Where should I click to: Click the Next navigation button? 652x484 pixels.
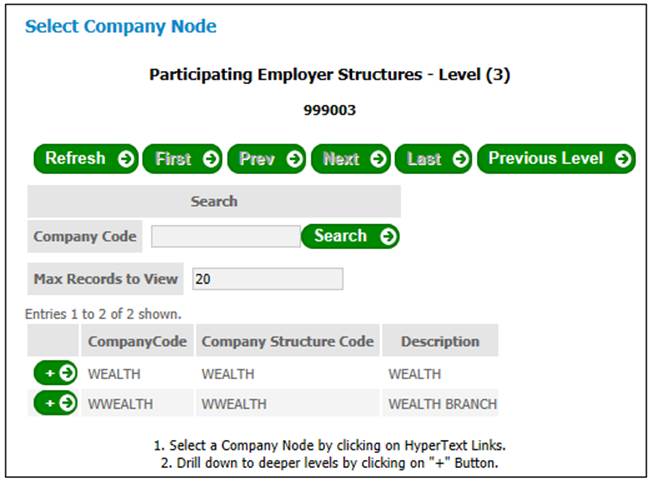pos(351,159)
